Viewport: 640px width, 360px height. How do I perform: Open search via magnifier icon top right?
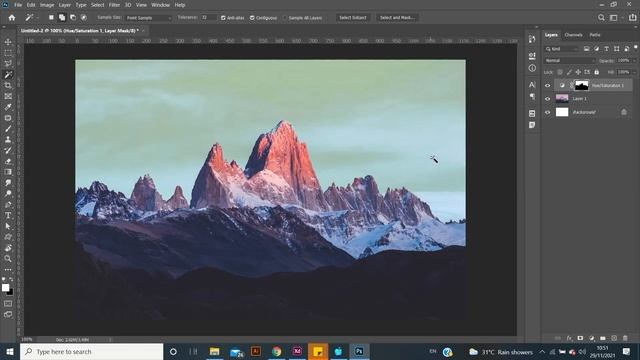[601, 18]
